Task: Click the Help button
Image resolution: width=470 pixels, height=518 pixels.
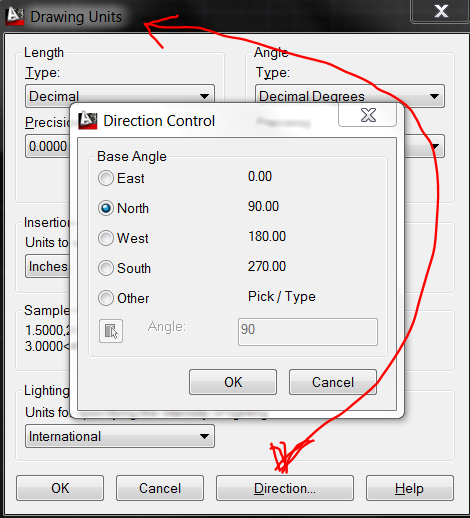Action: click(410, 488)
